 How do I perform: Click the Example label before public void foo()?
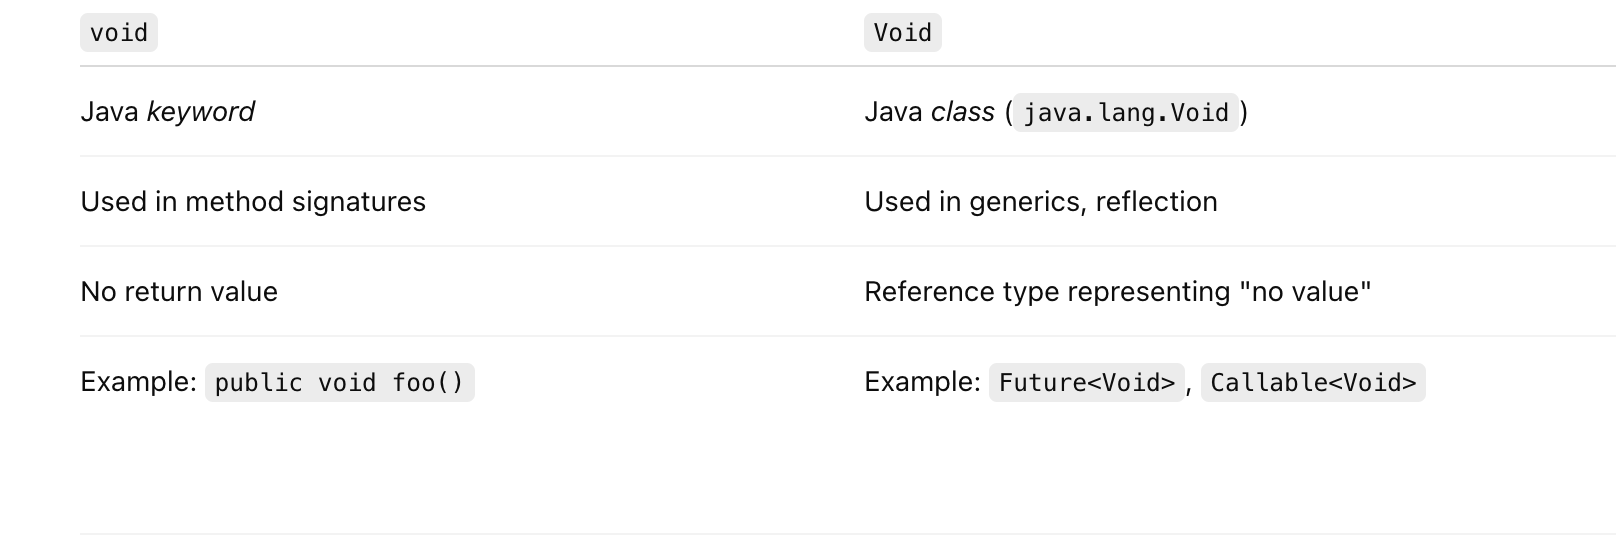point(138,382)
